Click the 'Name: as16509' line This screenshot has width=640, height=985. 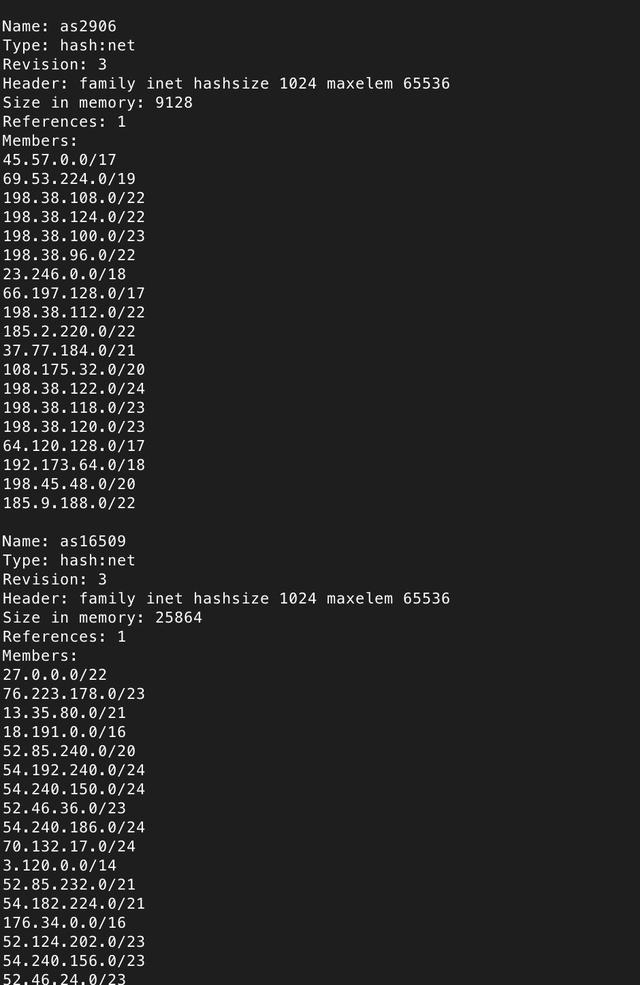(64, 541)
